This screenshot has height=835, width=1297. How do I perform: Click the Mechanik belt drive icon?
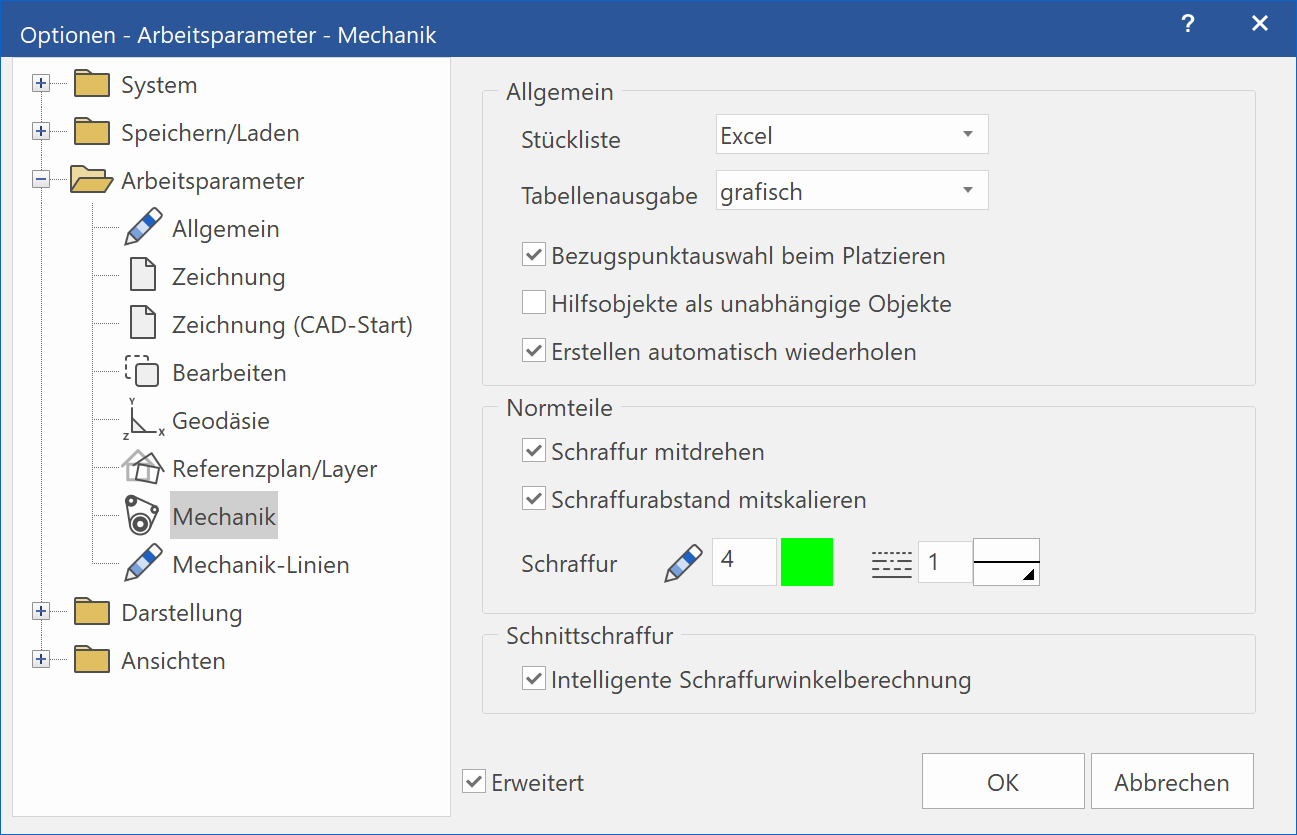click(x=143, y=516)
